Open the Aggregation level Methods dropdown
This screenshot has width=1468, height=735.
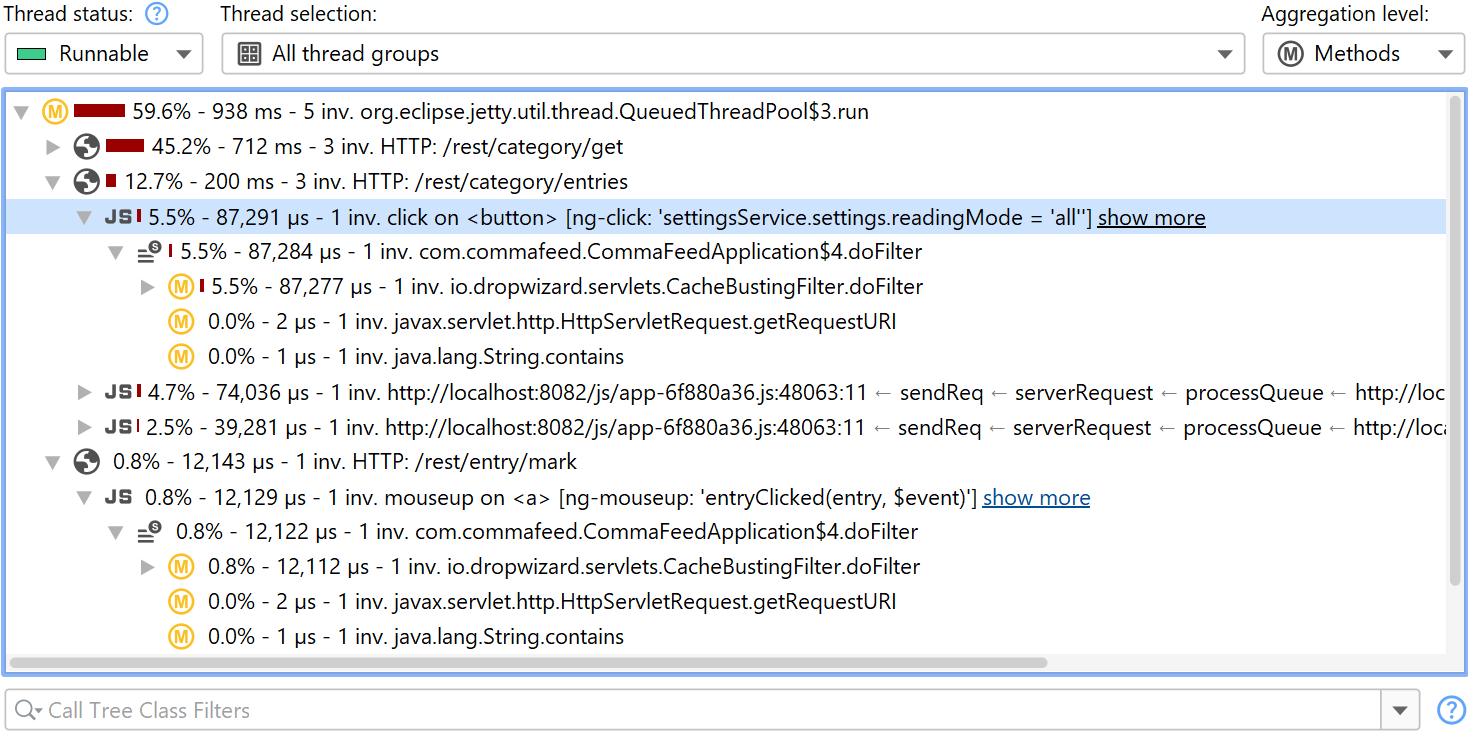pos(1361,54)
